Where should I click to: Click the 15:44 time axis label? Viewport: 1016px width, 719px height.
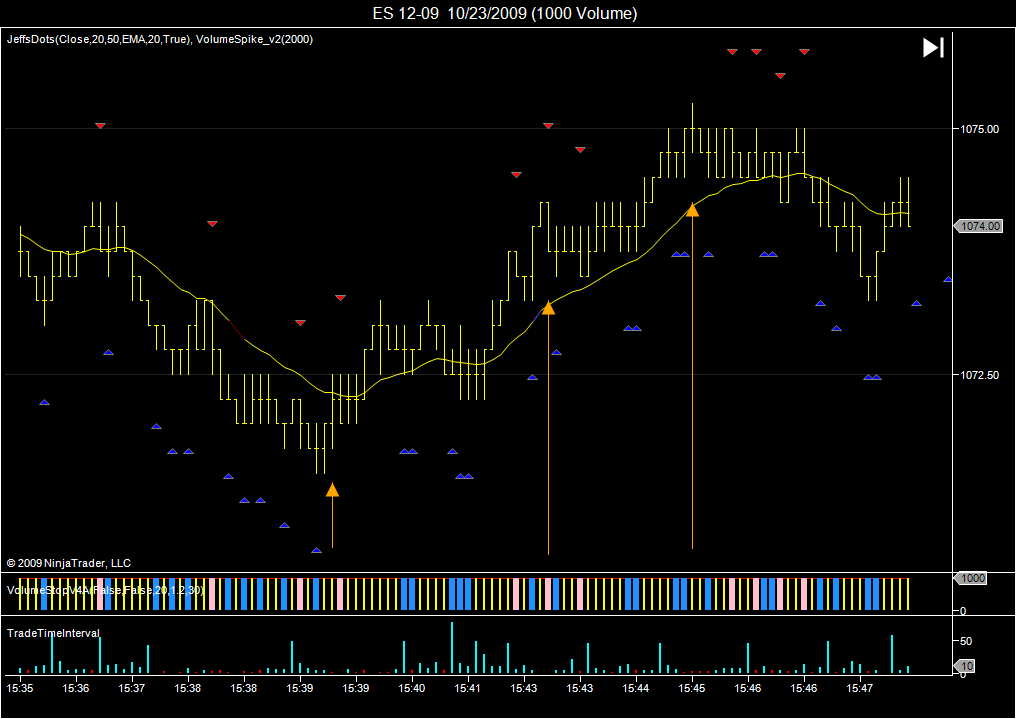(x=636, y=688)
